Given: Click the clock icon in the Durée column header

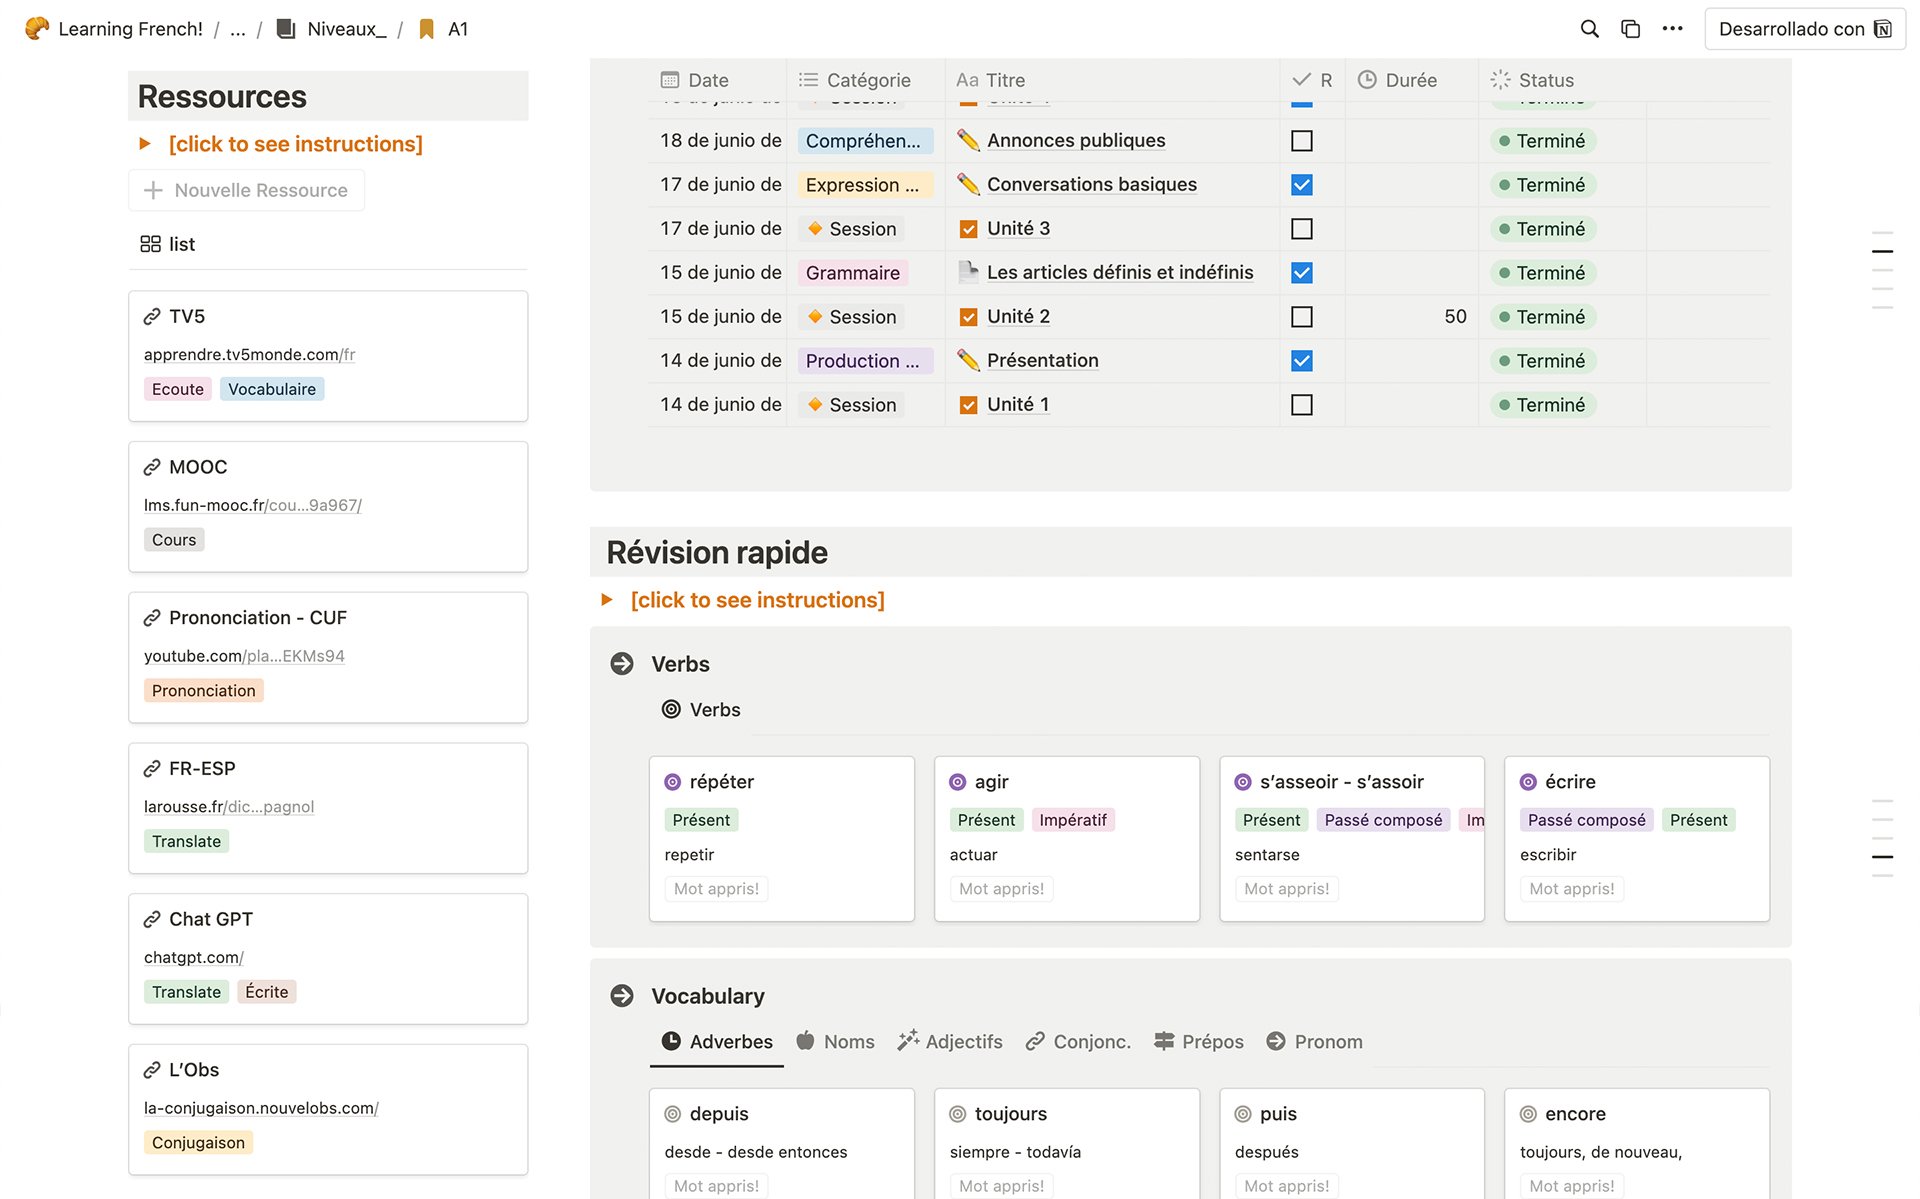Looking at the screenshot, I should tap(1366, 80).
